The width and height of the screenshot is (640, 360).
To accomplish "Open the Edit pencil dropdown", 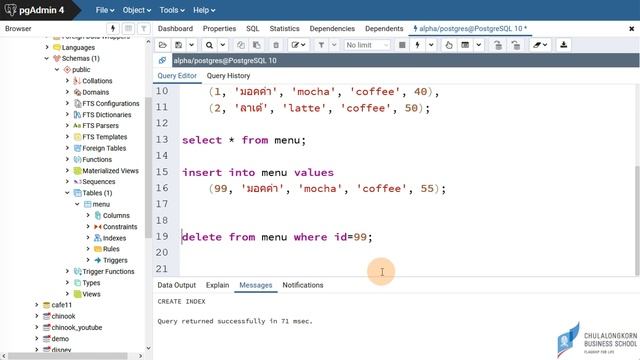I will pyautogui.click(x=298, y=45).
